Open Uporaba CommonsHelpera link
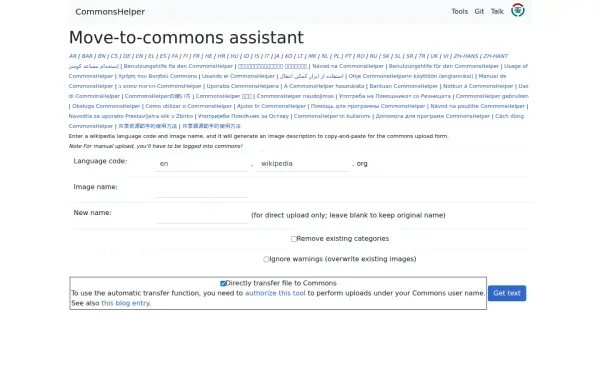 coord(243,86)
